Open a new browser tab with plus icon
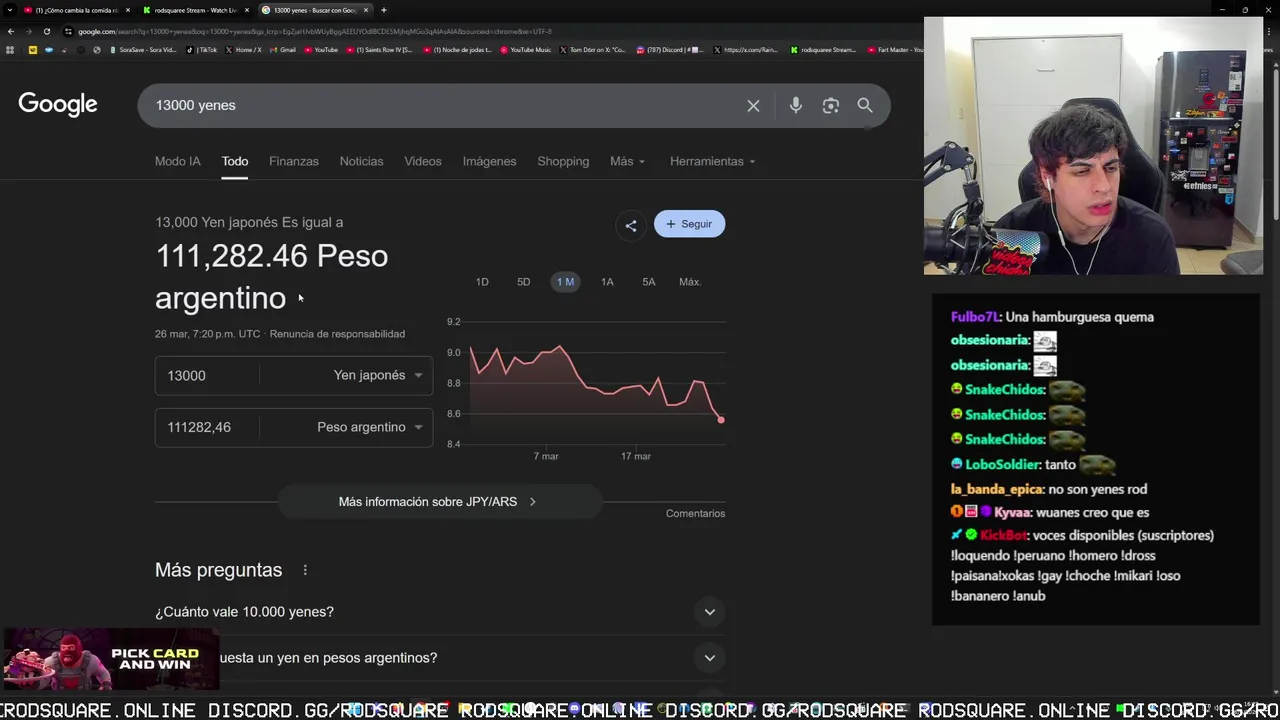1280x720 pixels. (384, 10)
